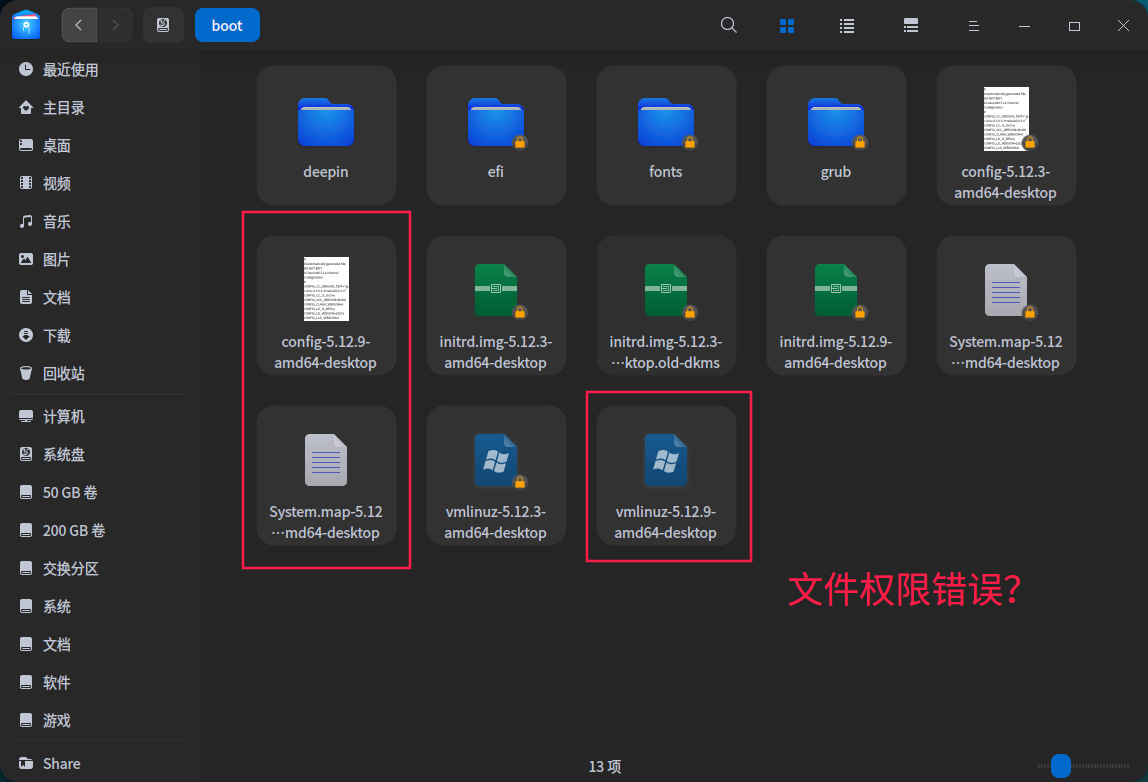The width and height of the screenshot is (1148, 782).
Task: Open the 系统 drive in sidebar
Action: tap(95, 607)
